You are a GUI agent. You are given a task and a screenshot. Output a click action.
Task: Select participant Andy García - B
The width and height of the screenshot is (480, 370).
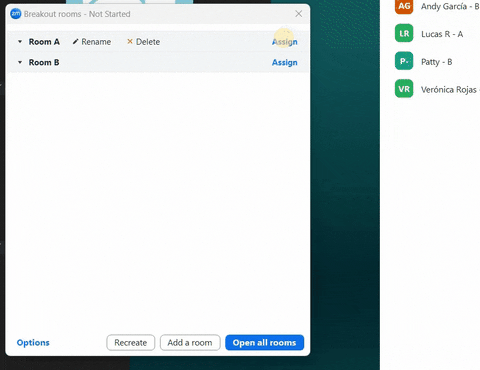point(450,6)
